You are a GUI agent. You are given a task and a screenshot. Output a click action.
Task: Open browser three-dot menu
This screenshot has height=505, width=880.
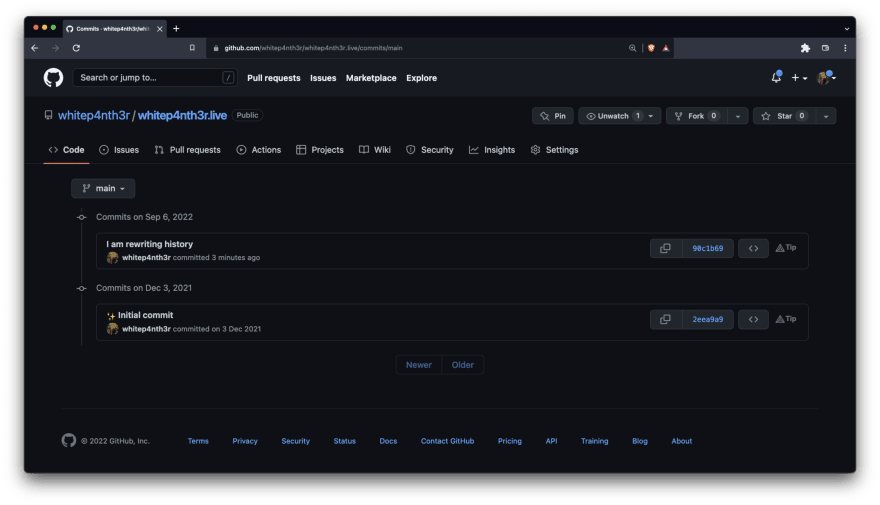(845, 48)
